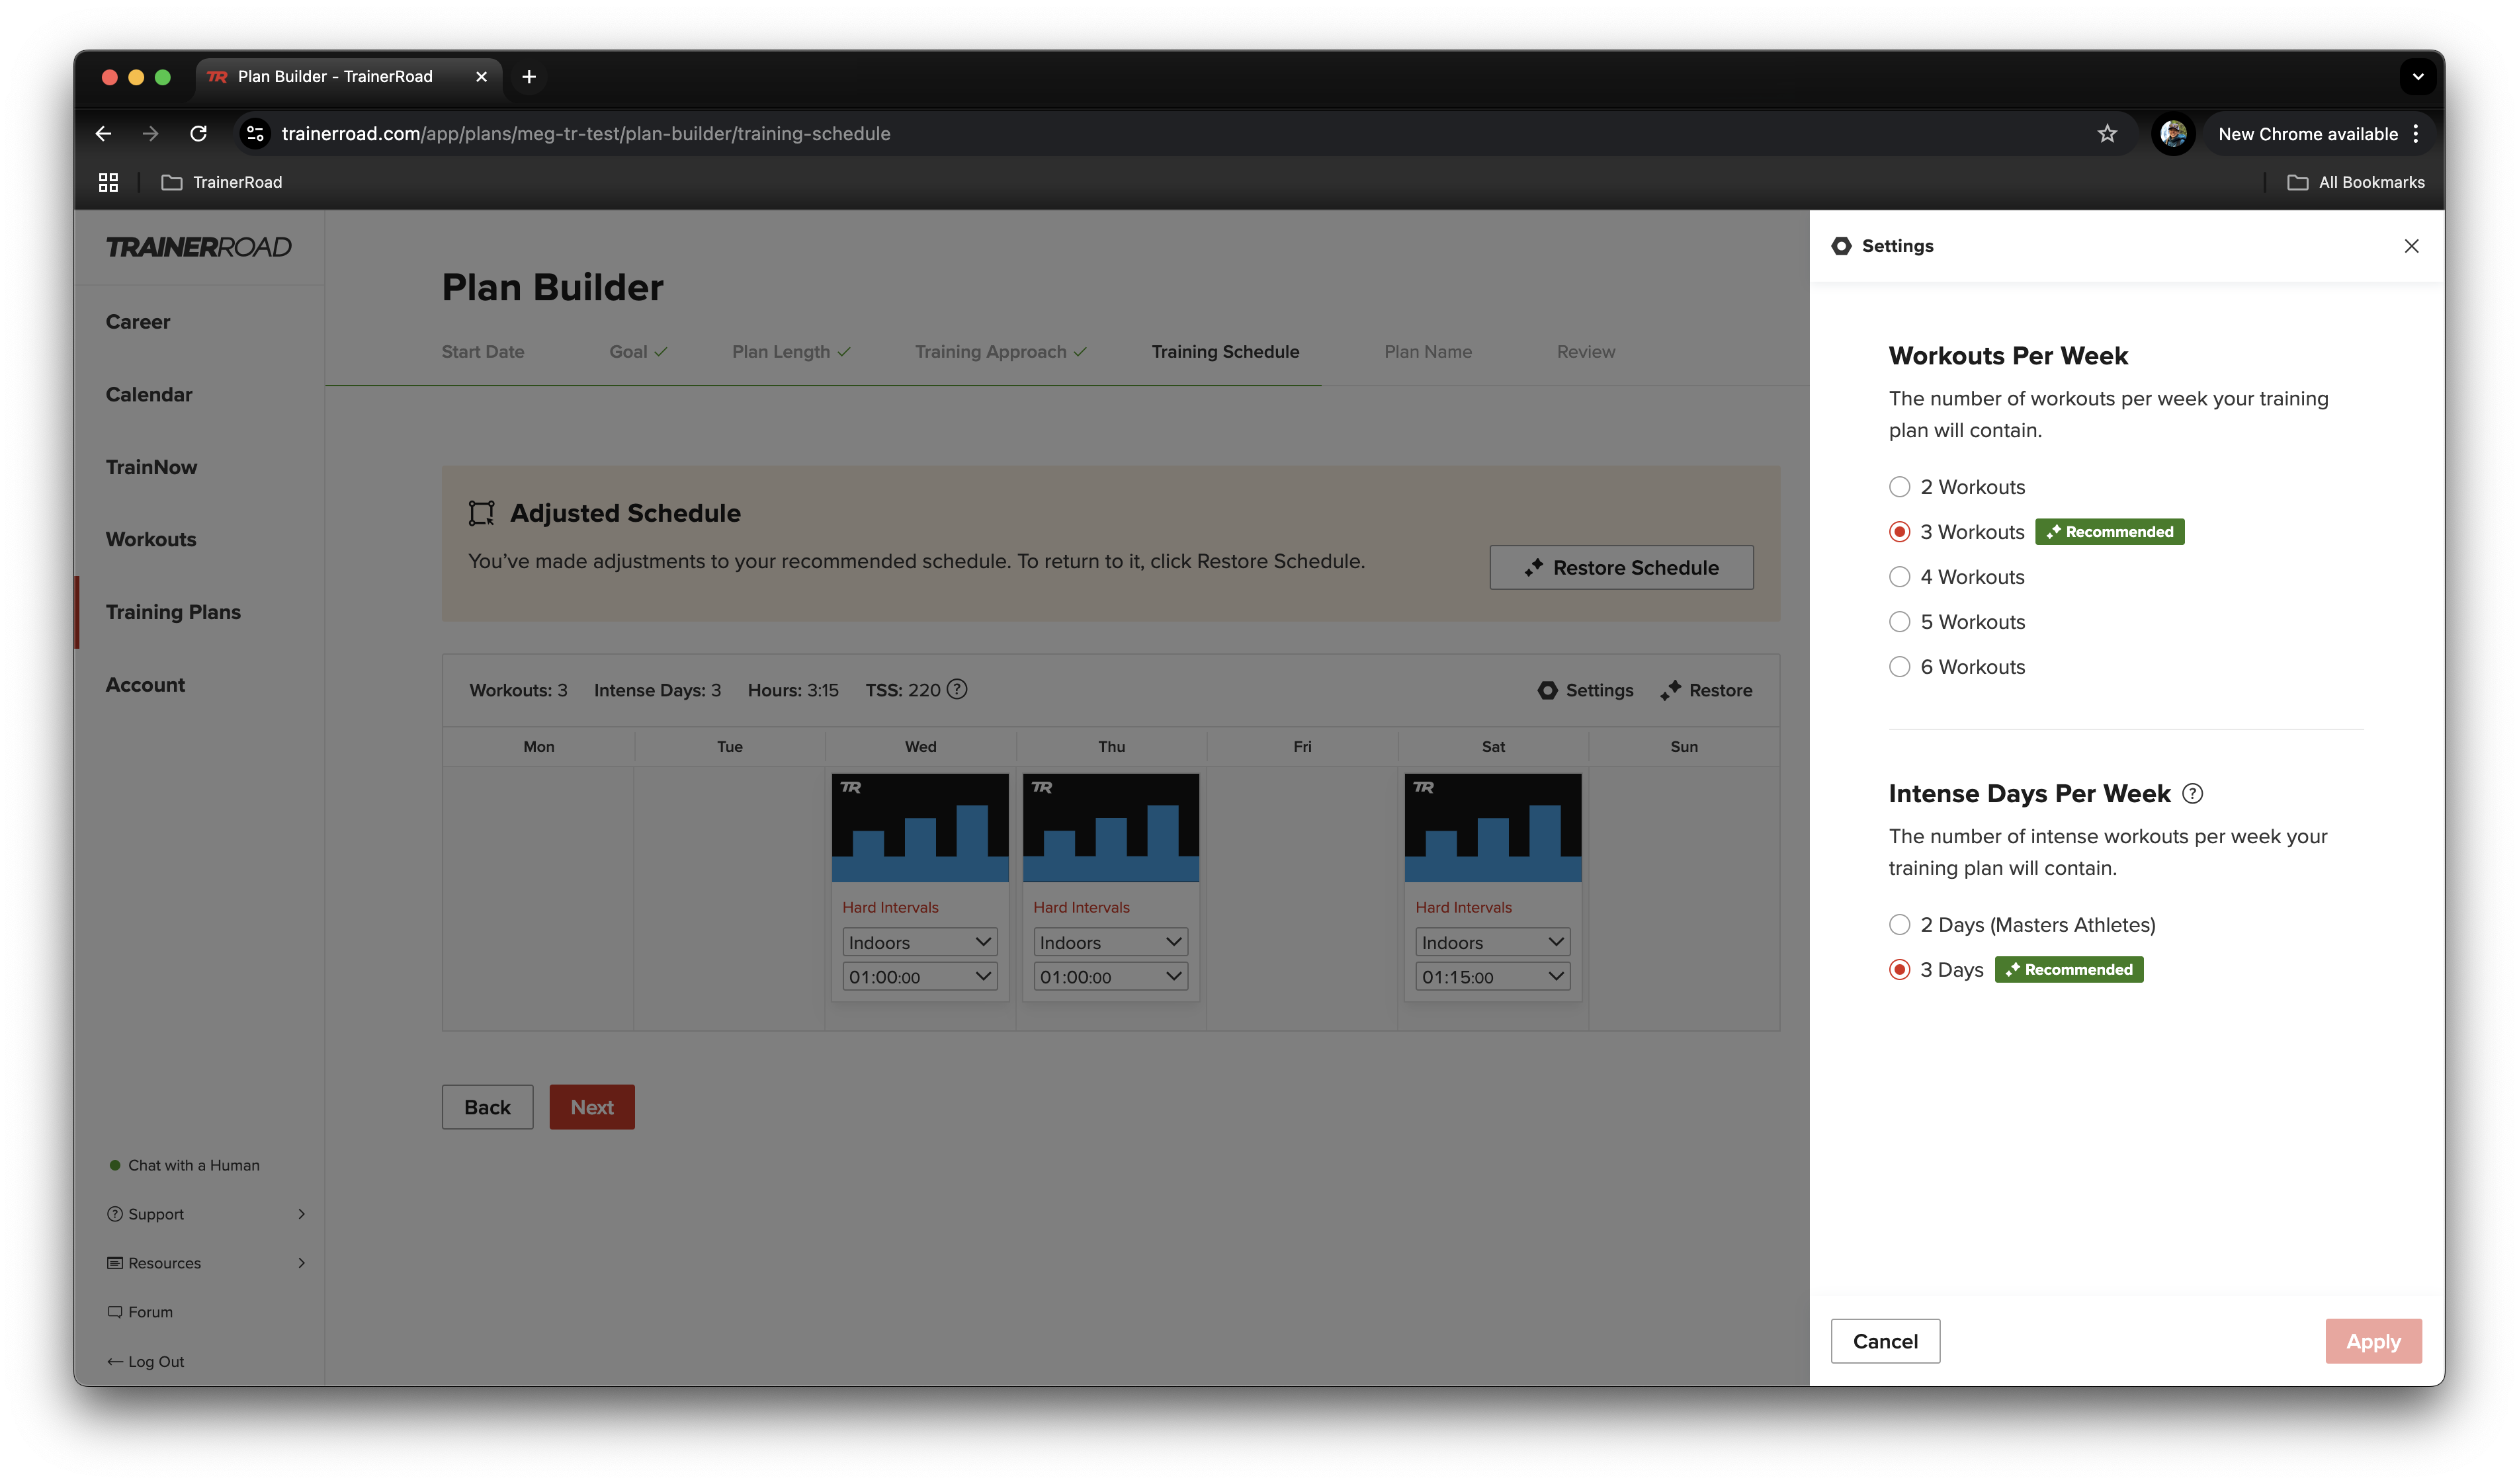Click the TrainerRoad logo in the sidebar
The image size is (2519, 1484).
click(x=199, y=247)
